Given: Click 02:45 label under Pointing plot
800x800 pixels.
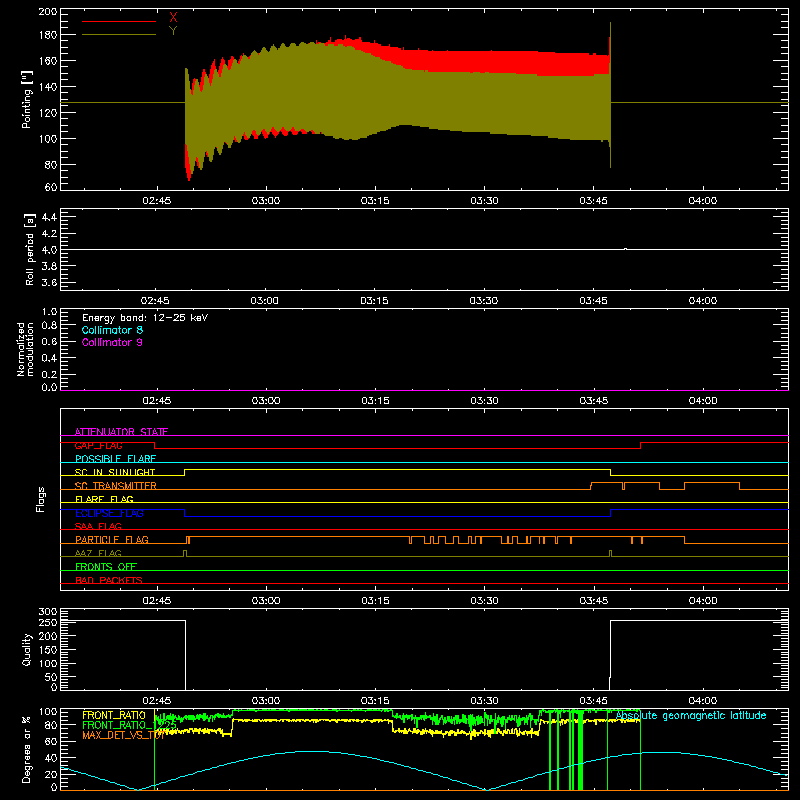Looking at the screenshot, I should tap(157, 201).
